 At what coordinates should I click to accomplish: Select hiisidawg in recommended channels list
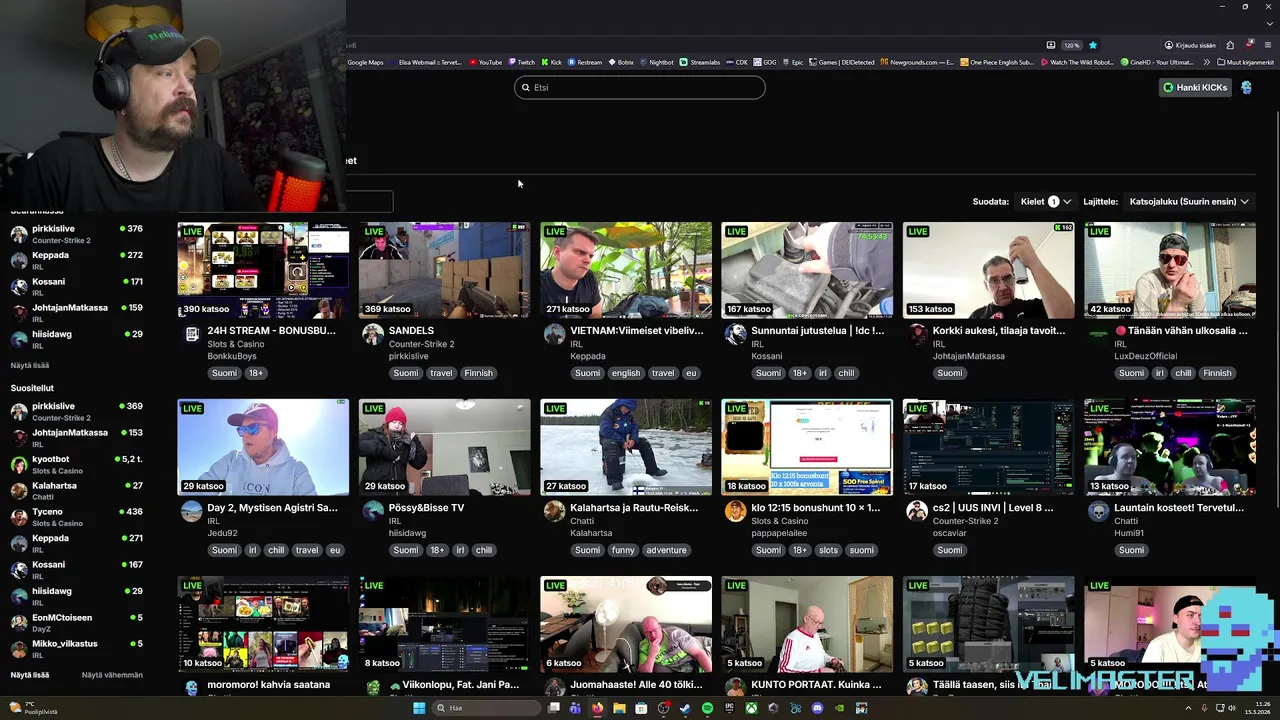click(x=77, y=596)
